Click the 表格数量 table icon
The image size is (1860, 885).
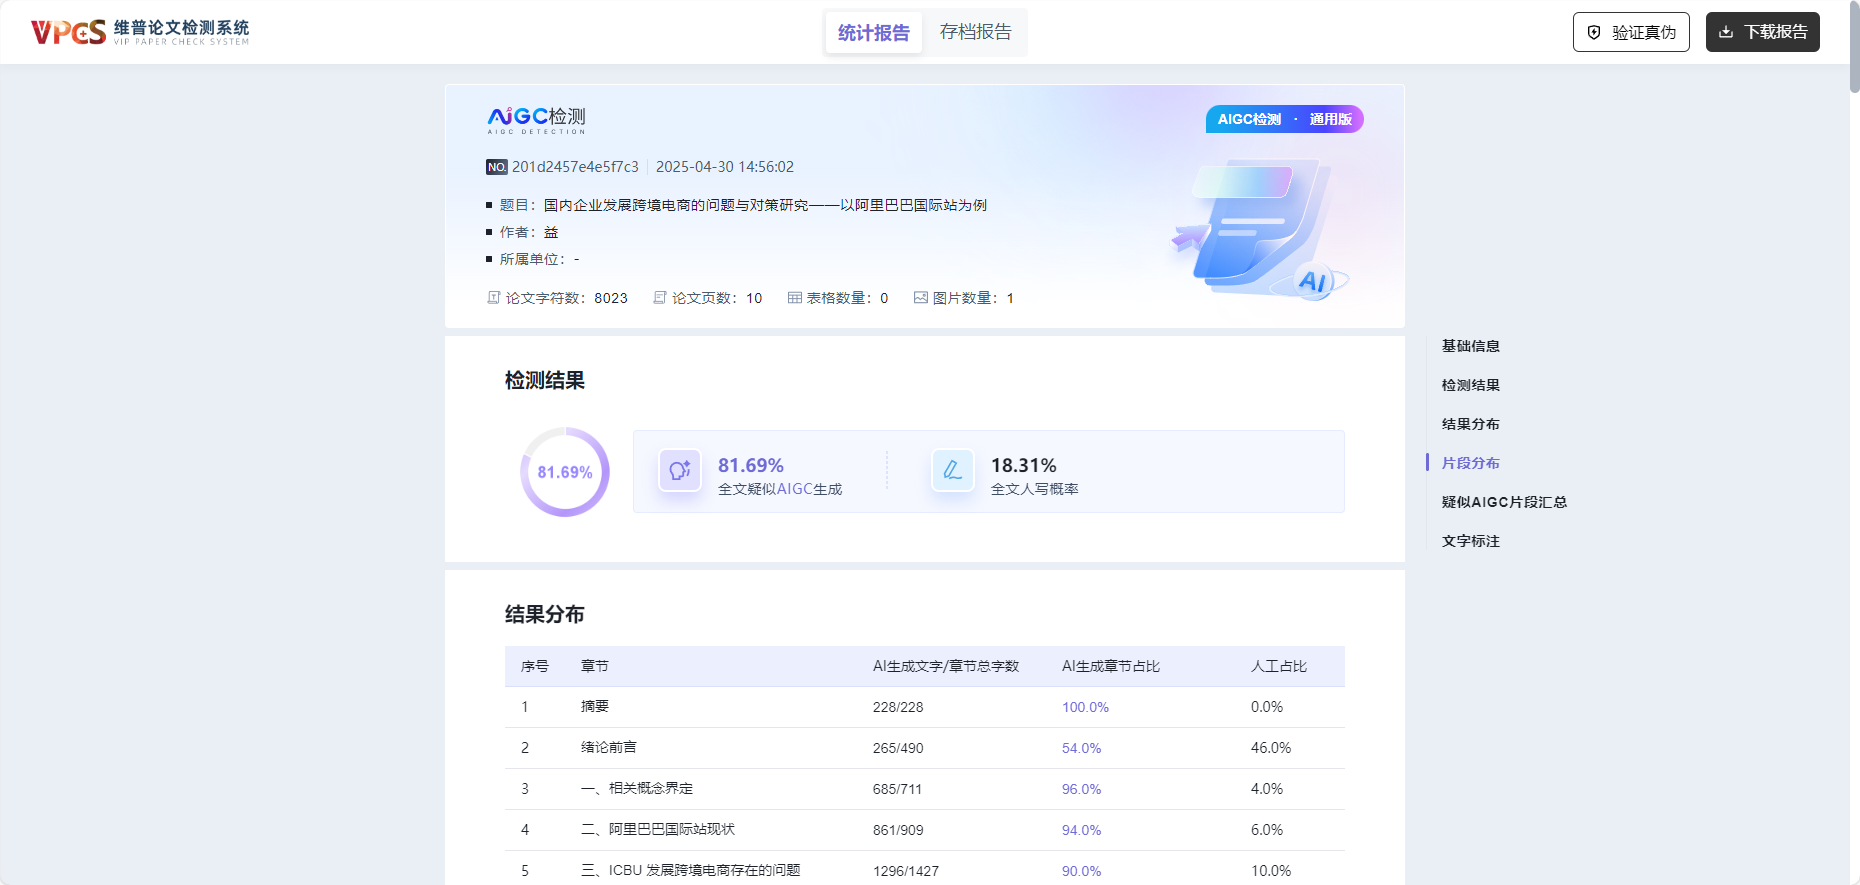click(795, 298)
